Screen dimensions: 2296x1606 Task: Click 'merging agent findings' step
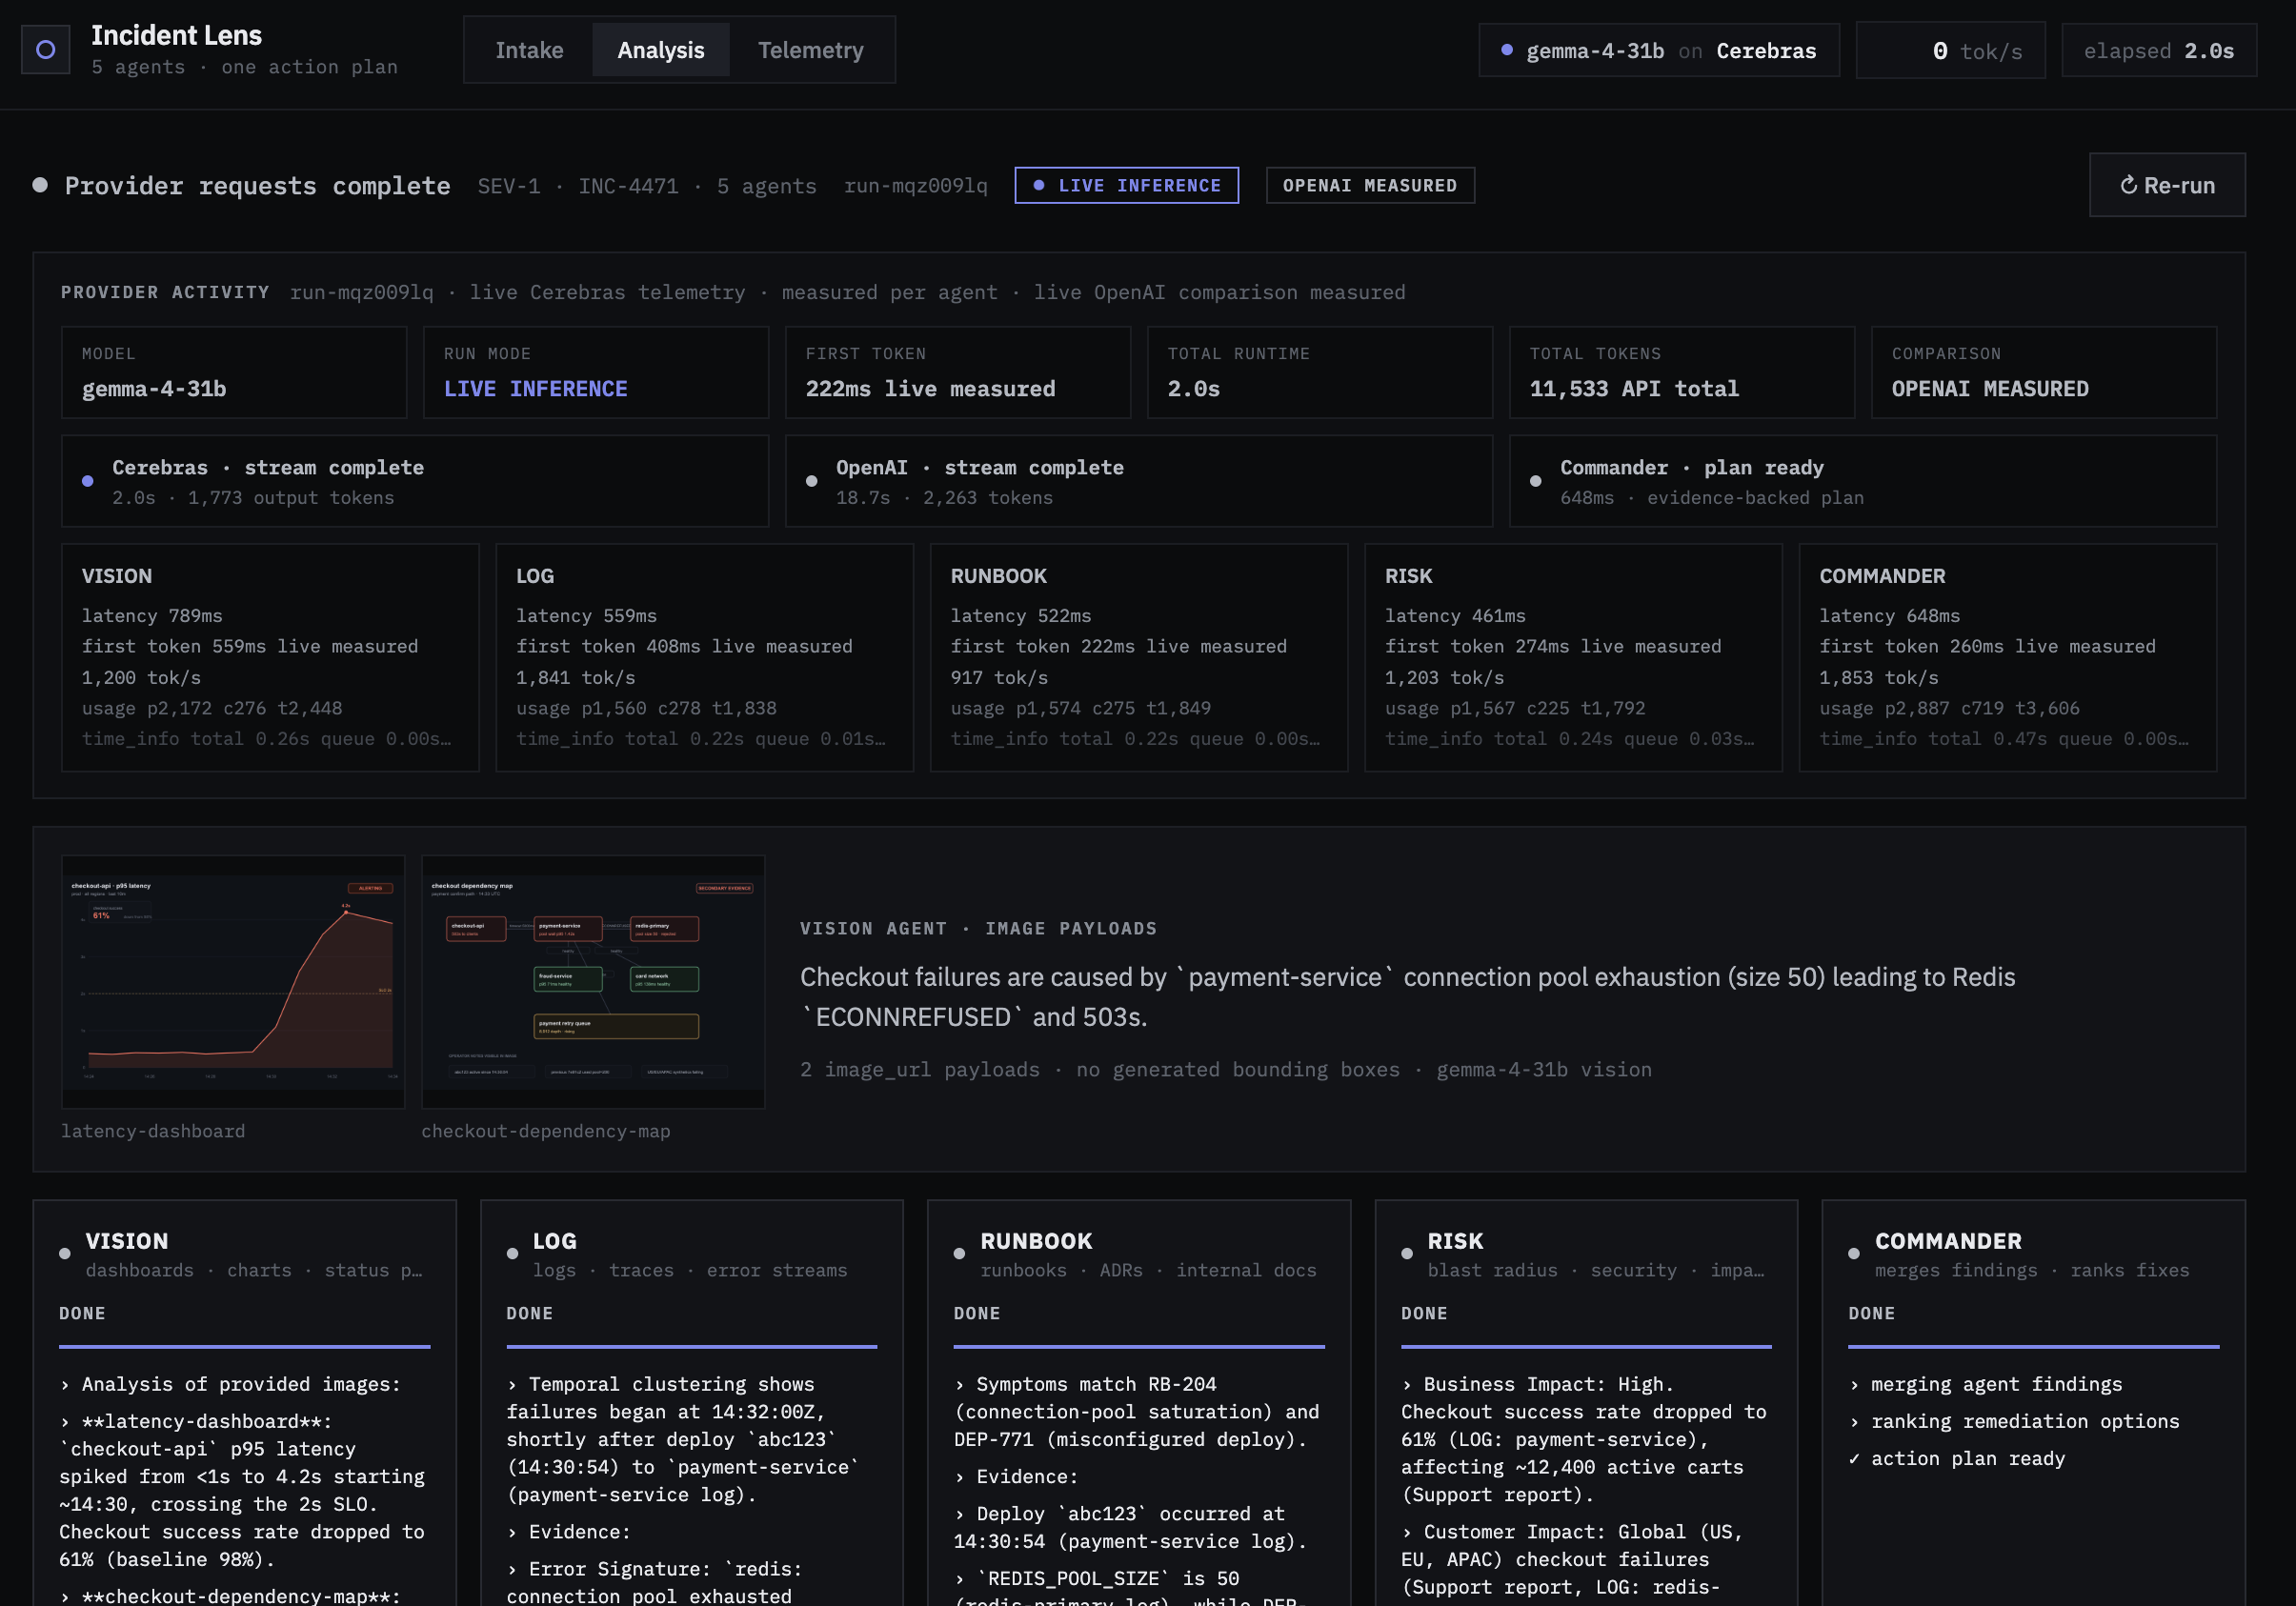[1986, 1384]
